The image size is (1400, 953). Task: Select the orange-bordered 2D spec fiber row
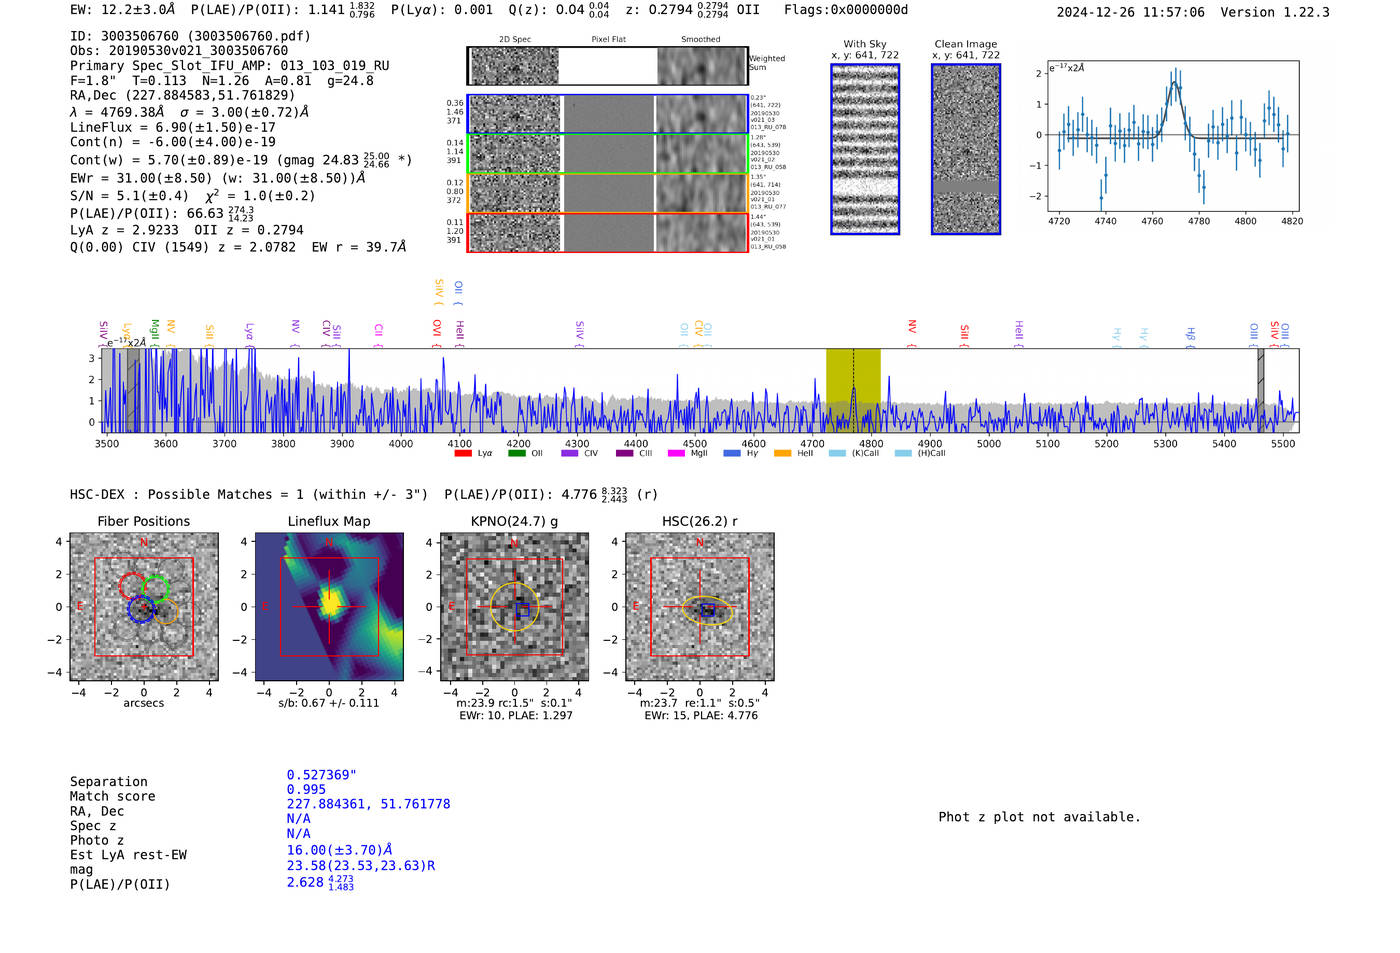click(607, 193)
